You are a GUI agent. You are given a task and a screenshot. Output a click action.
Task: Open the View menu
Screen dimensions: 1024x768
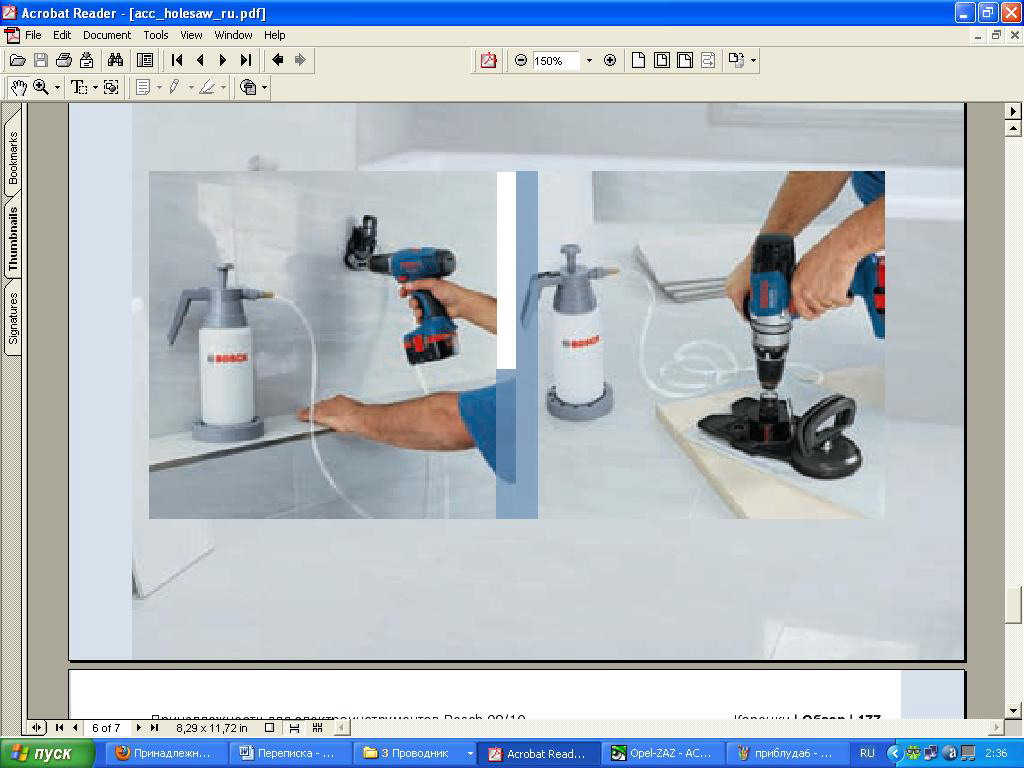(x=191, y=35)
